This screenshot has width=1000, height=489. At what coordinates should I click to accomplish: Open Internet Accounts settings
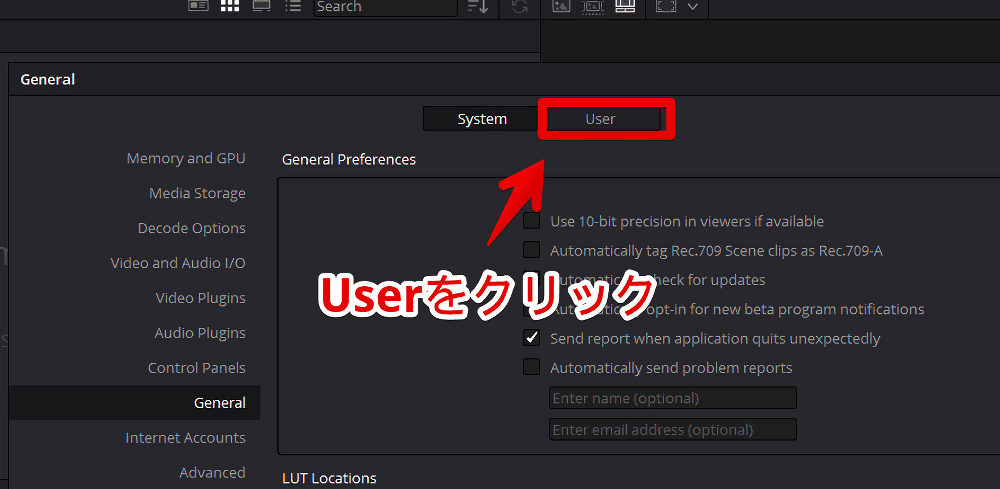coord(185,438)
